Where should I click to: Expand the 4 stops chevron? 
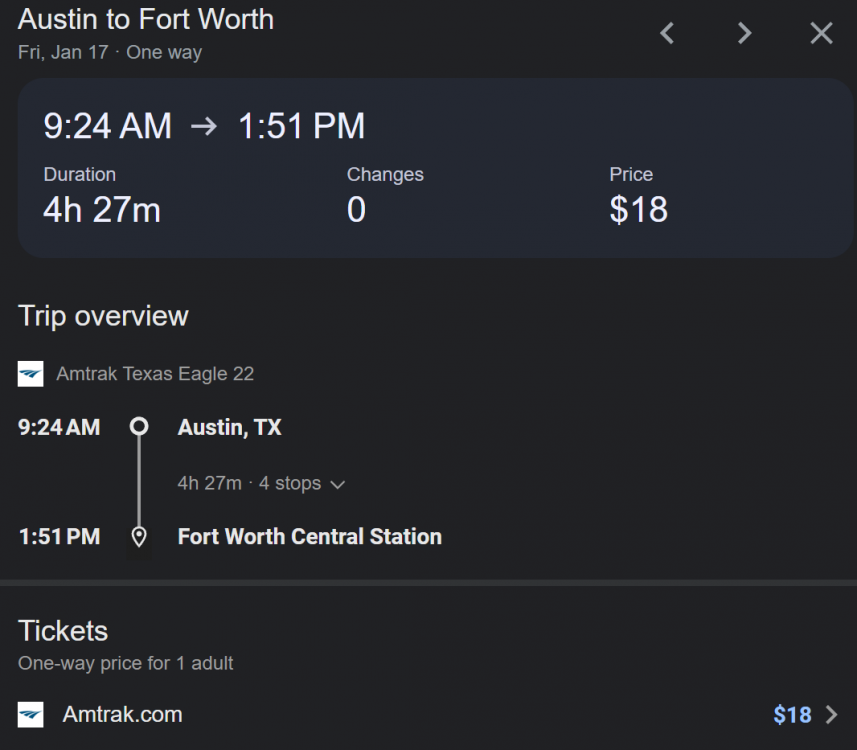tap(338, 484)
